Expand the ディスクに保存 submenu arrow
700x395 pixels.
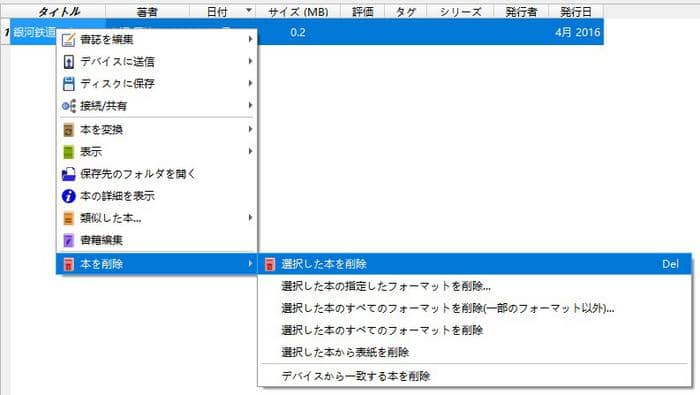250,83
